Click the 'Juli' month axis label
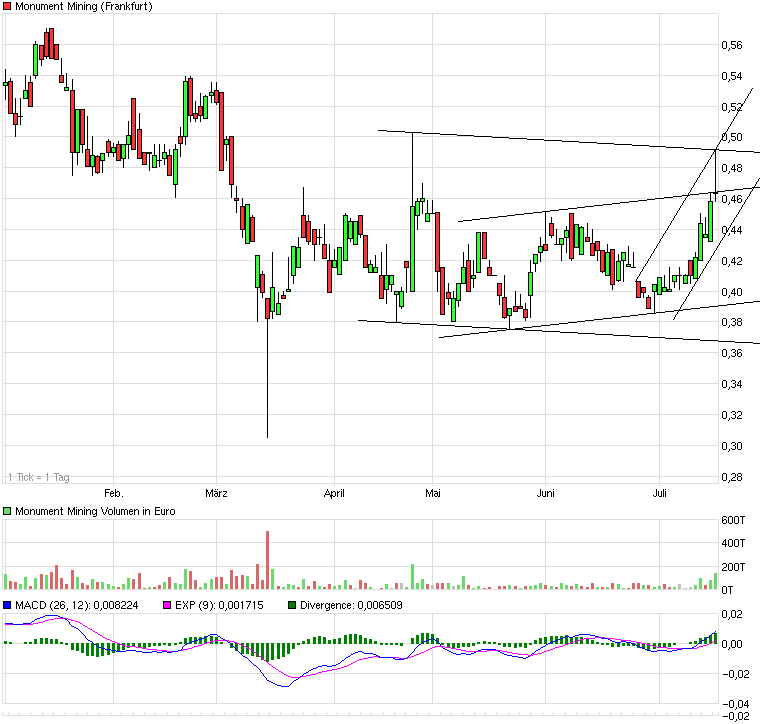The height and width of the screenshot is (724, 760). tap(660, 493)
